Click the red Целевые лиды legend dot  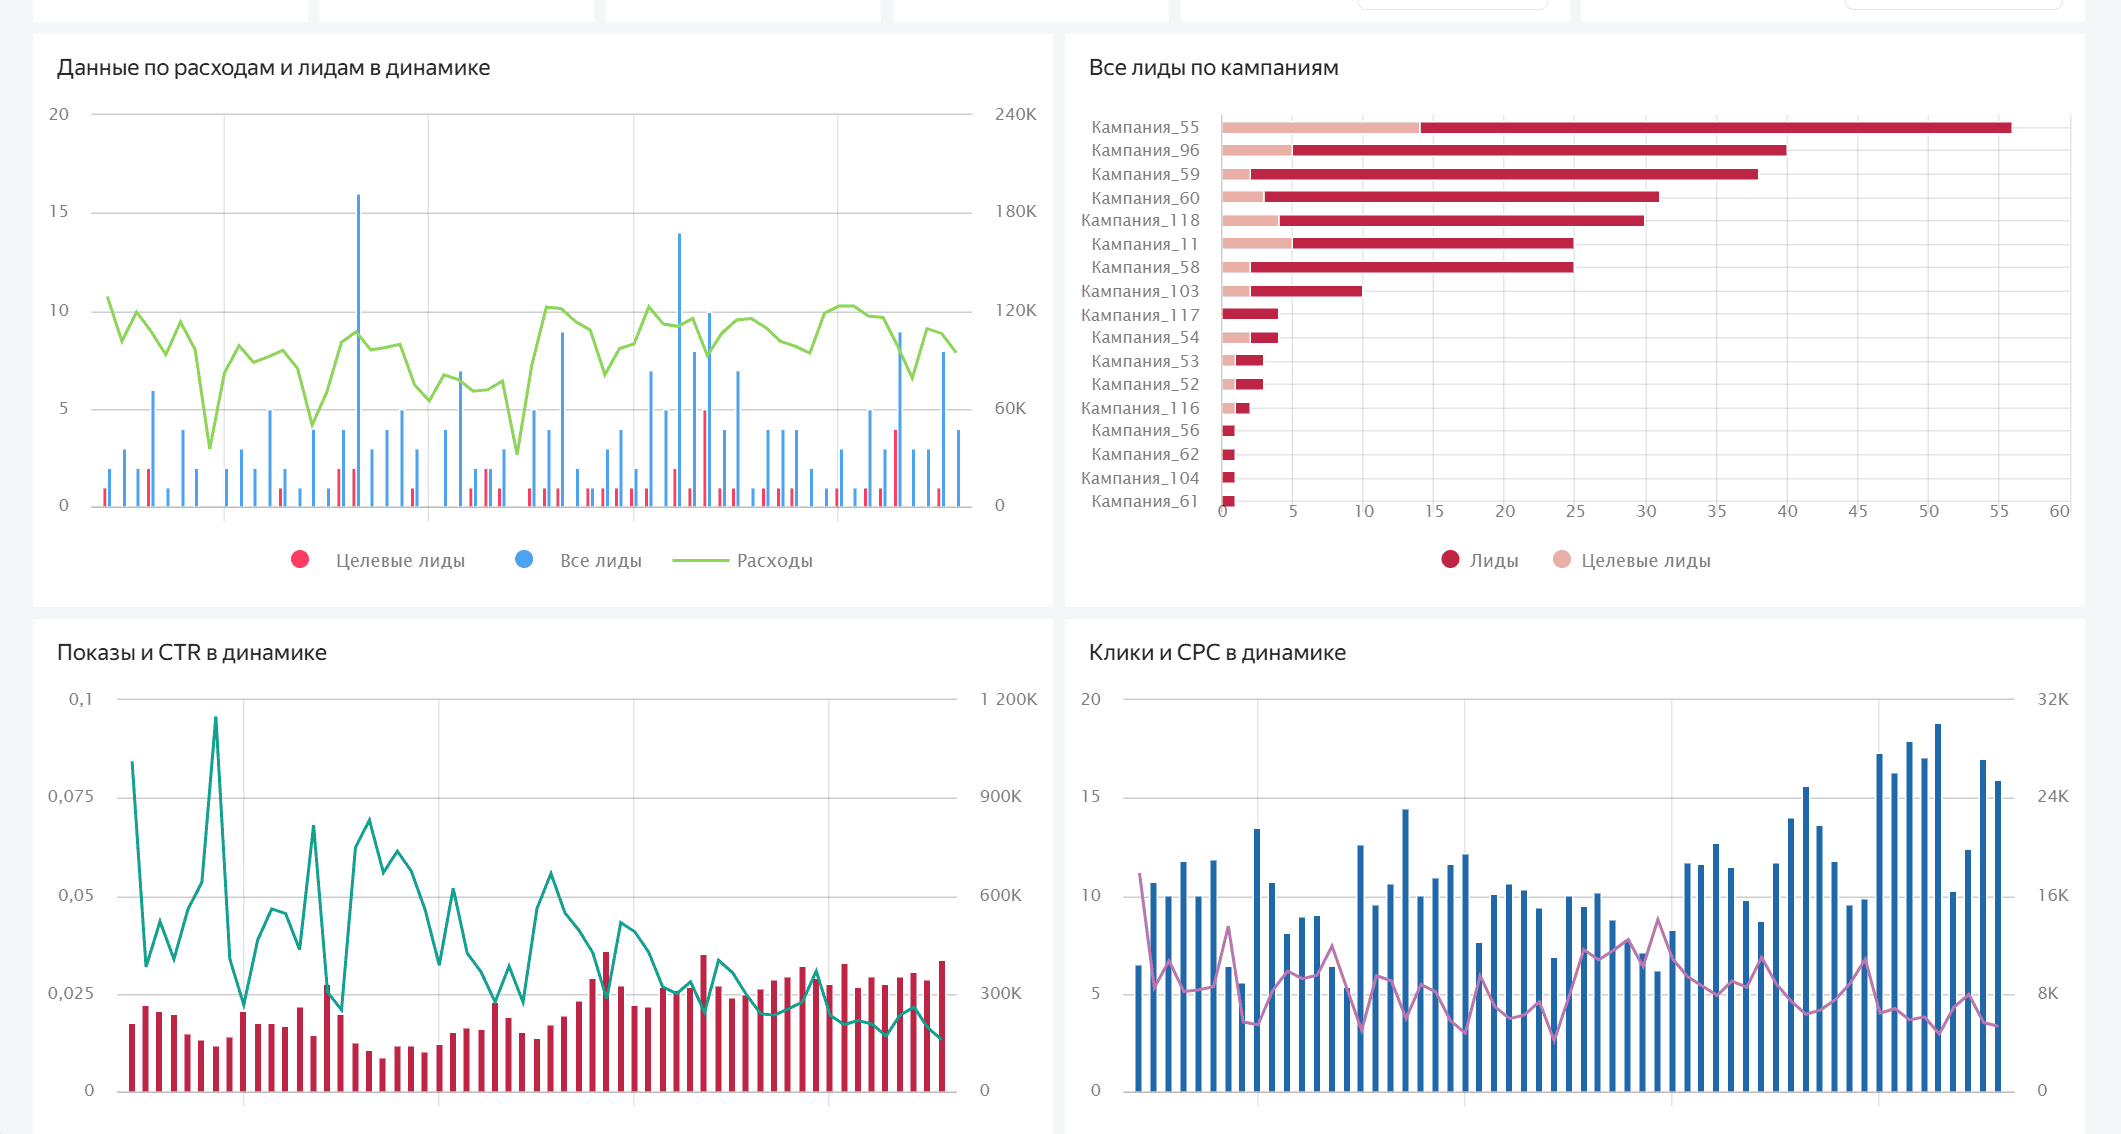(x=300, y=560)
